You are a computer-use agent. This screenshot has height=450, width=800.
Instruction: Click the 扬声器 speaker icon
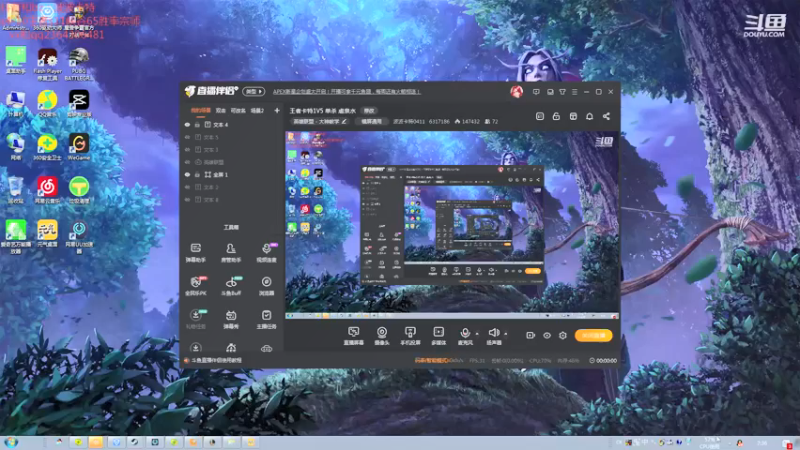(493, 334)
